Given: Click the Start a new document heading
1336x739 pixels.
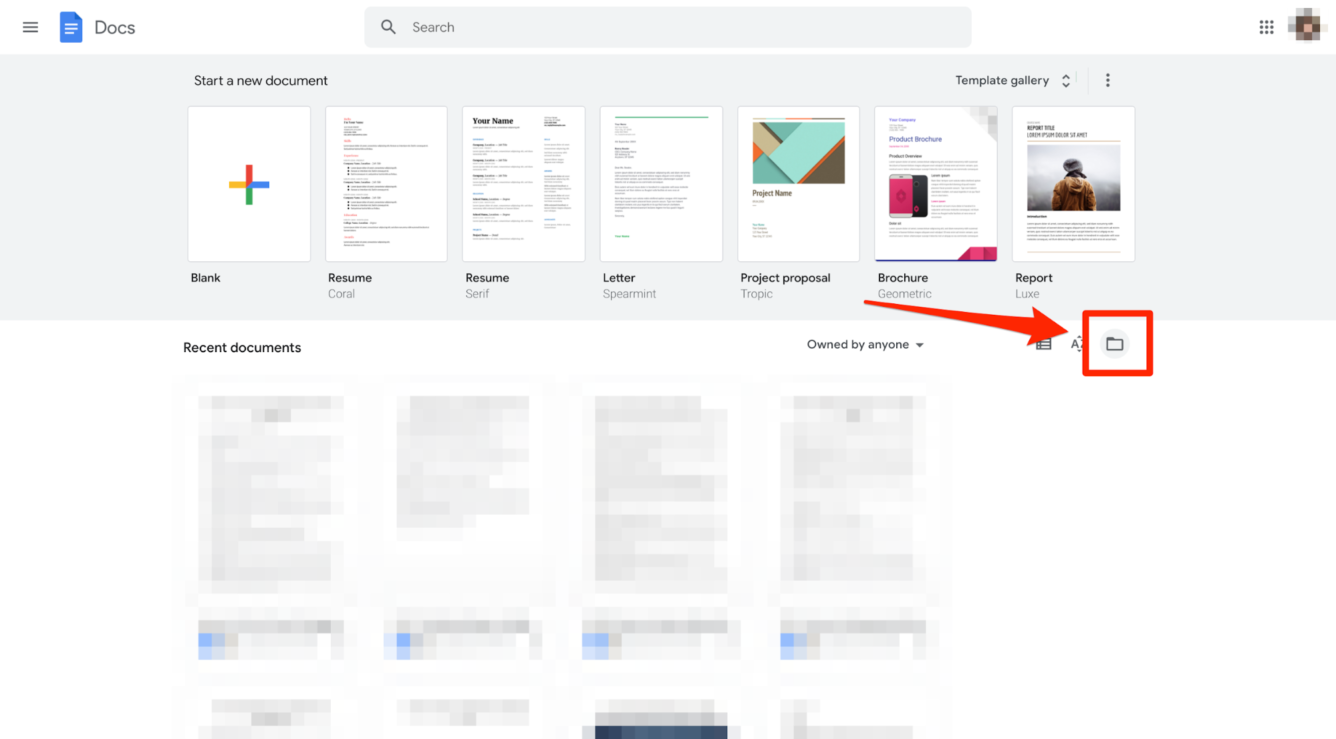Looking at the screenshot, I should [261, 80].
